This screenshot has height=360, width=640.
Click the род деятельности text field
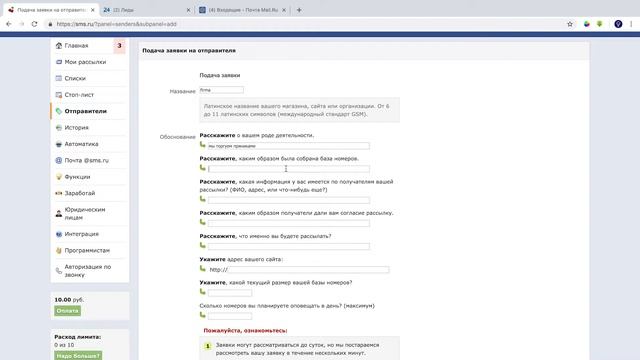tap(289, 146)
